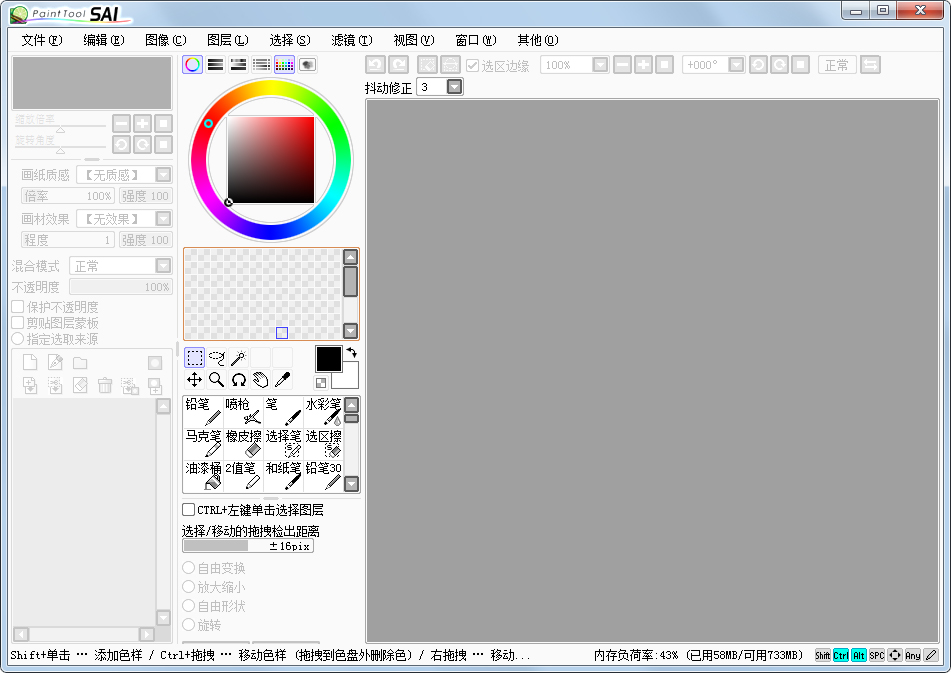Enable CTRL+左键单击选择图层 checkbox
This screenshot has height=673, width=951.
[189, 509]
